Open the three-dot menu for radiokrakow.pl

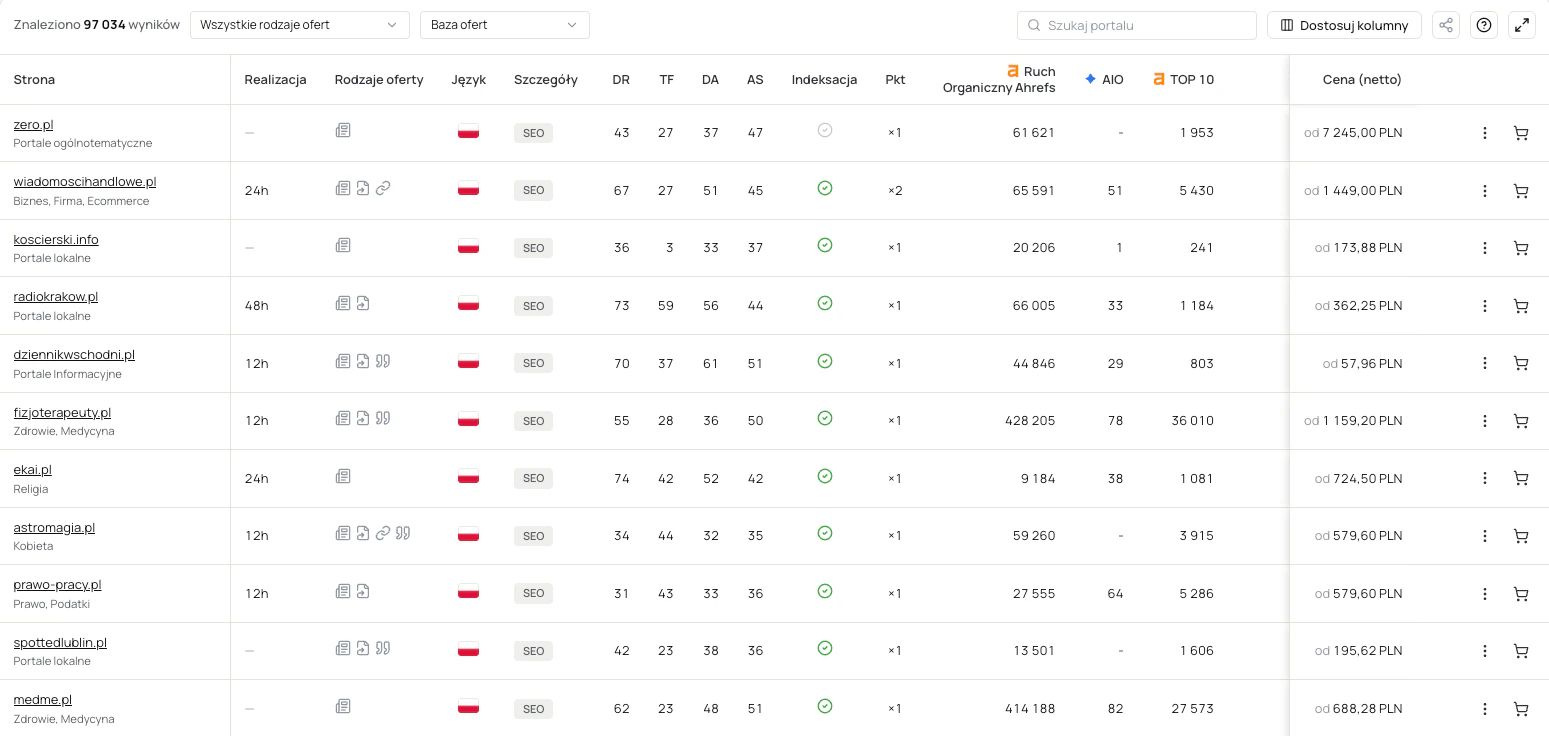click(1485, 306)
